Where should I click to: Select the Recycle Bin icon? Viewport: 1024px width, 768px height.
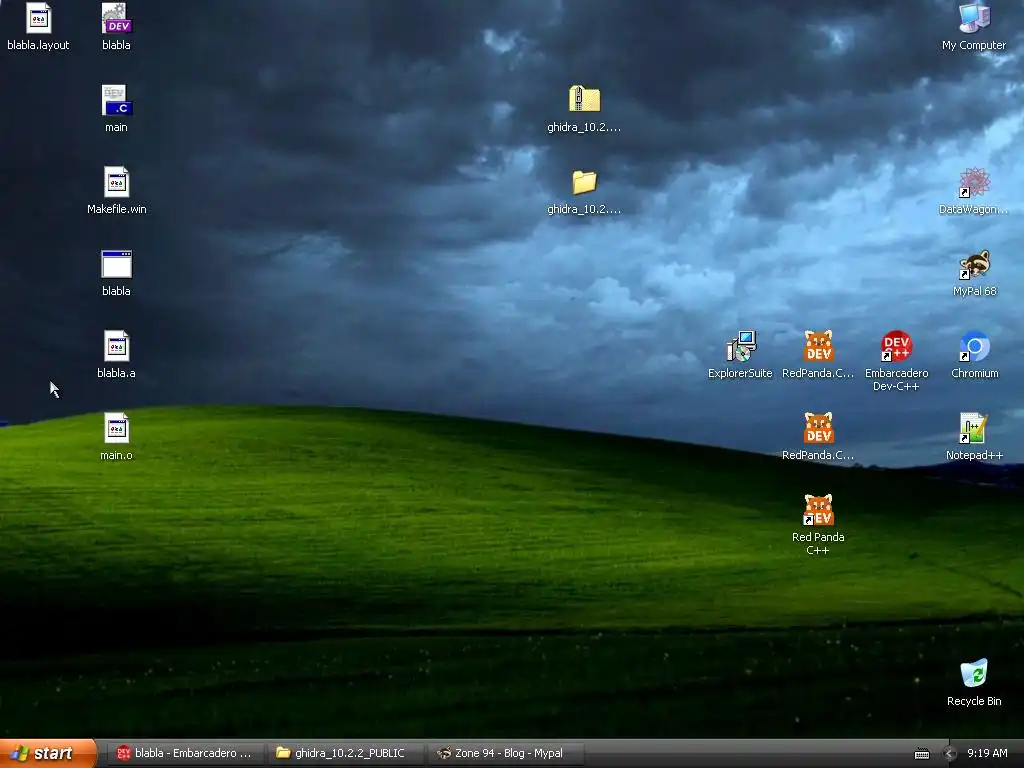(x=974, y=674)
